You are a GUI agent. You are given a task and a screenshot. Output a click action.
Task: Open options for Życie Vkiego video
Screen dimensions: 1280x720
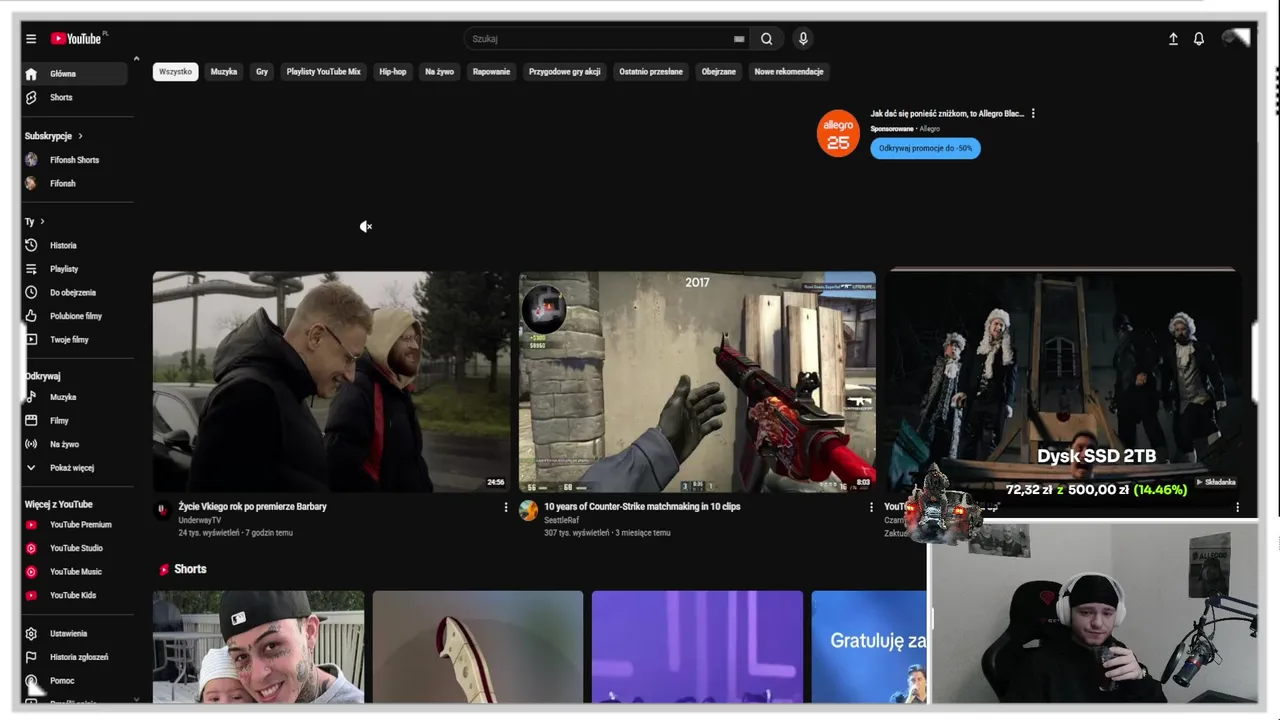[506, 508]
